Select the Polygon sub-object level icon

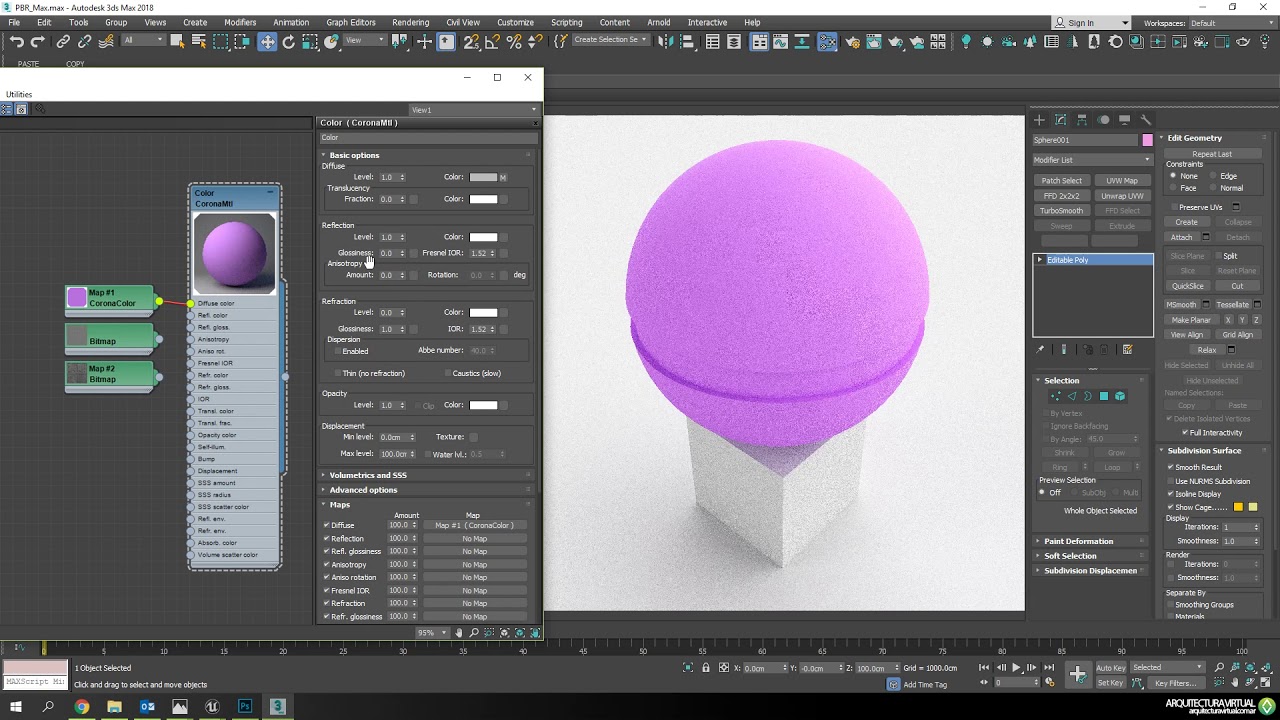[1104, 396]
